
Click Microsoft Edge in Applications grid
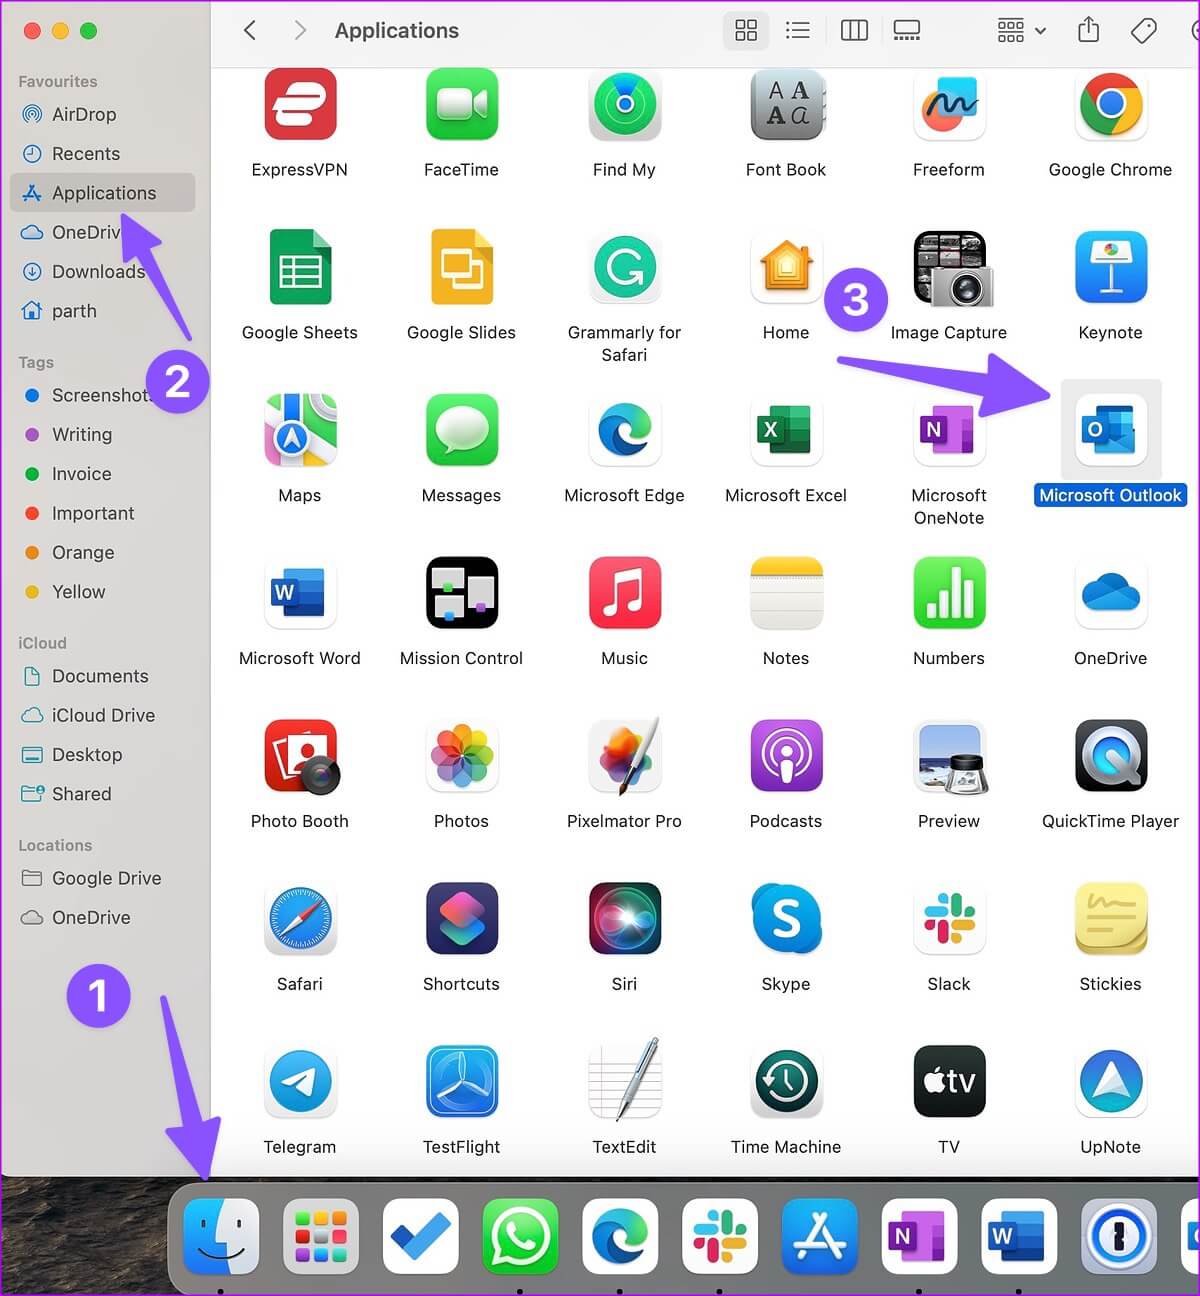pos(624,430)
